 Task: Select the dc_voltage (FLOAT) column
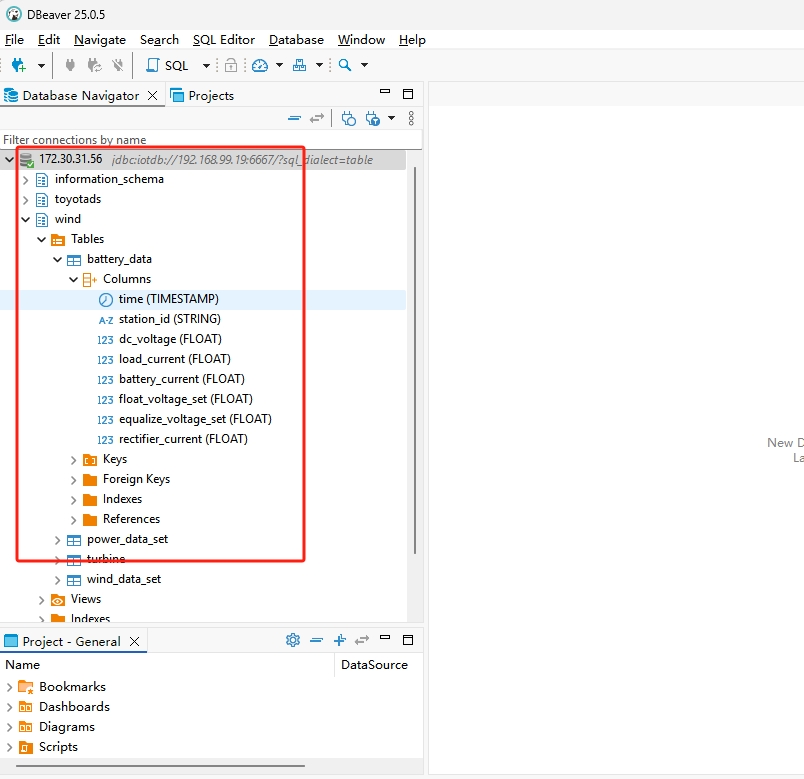[x=170, y=339]
